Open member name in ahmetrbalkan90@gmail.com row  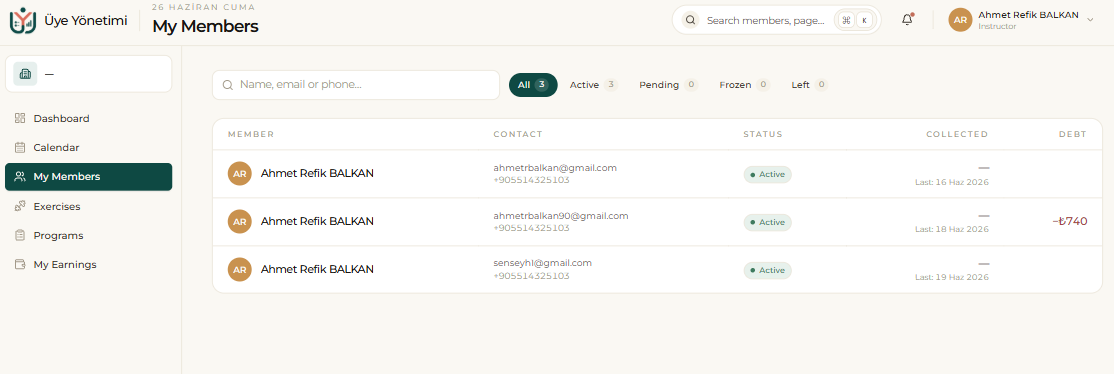(x=317, y=222)
